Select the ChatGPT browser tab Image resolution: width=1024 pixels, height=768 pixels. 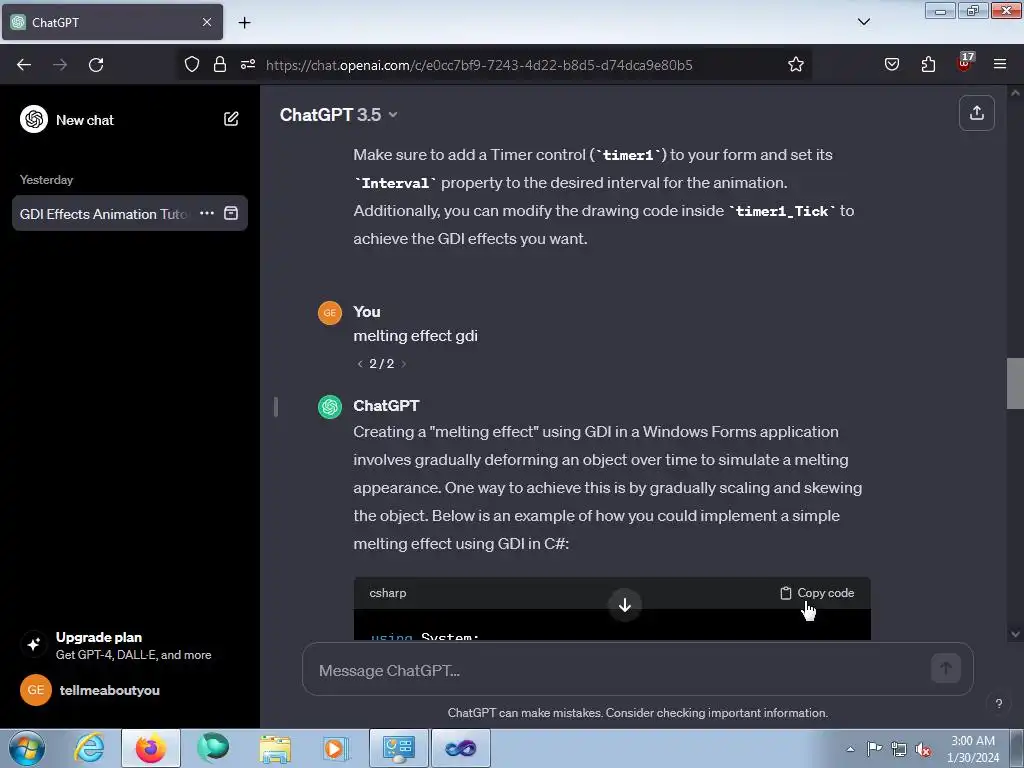112,22
